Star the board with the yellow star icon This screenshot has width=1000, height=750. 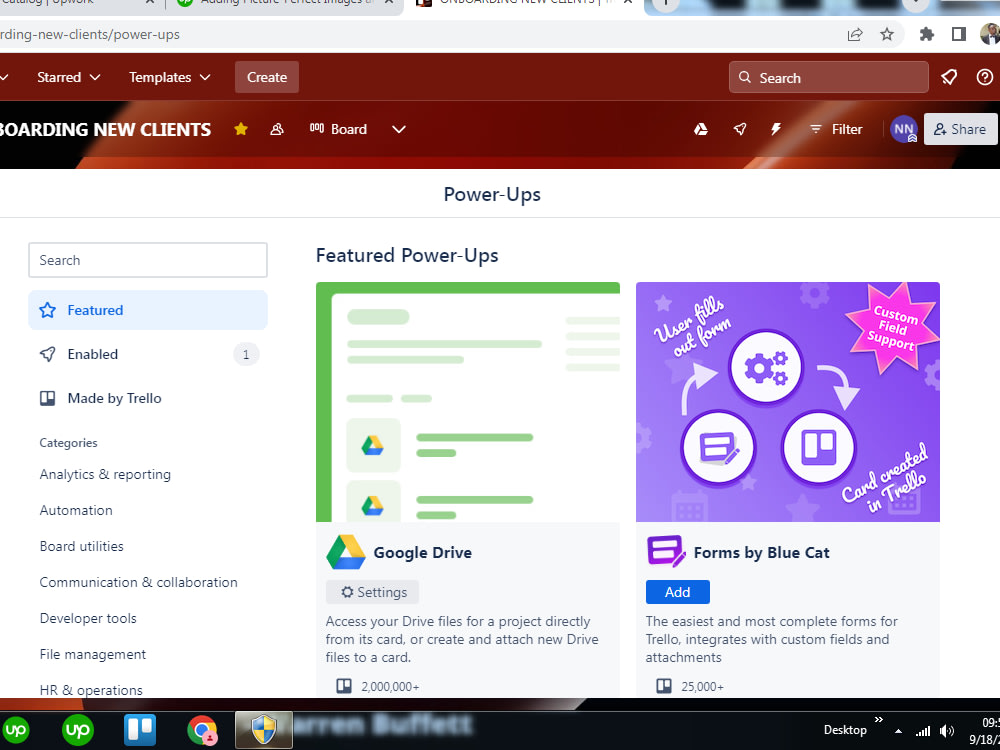tap(240, 129)
